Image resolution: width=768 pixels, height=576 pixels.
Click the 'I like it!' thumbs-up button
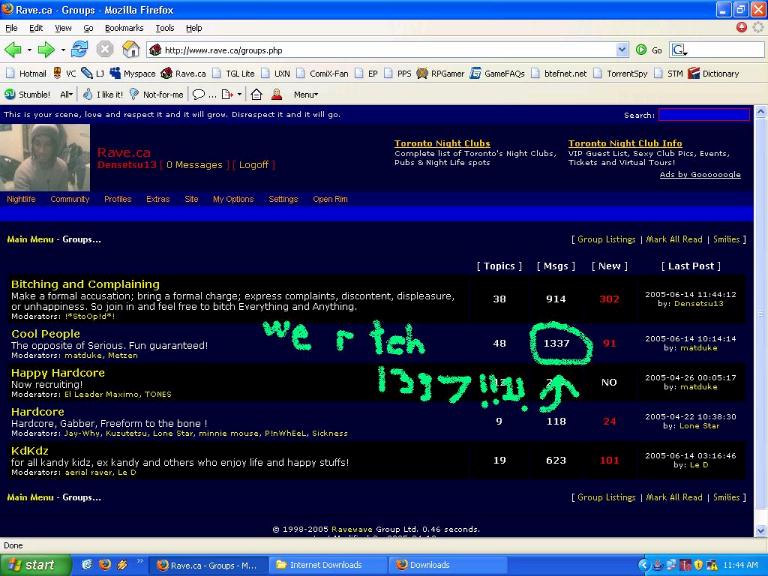(103, 95)
